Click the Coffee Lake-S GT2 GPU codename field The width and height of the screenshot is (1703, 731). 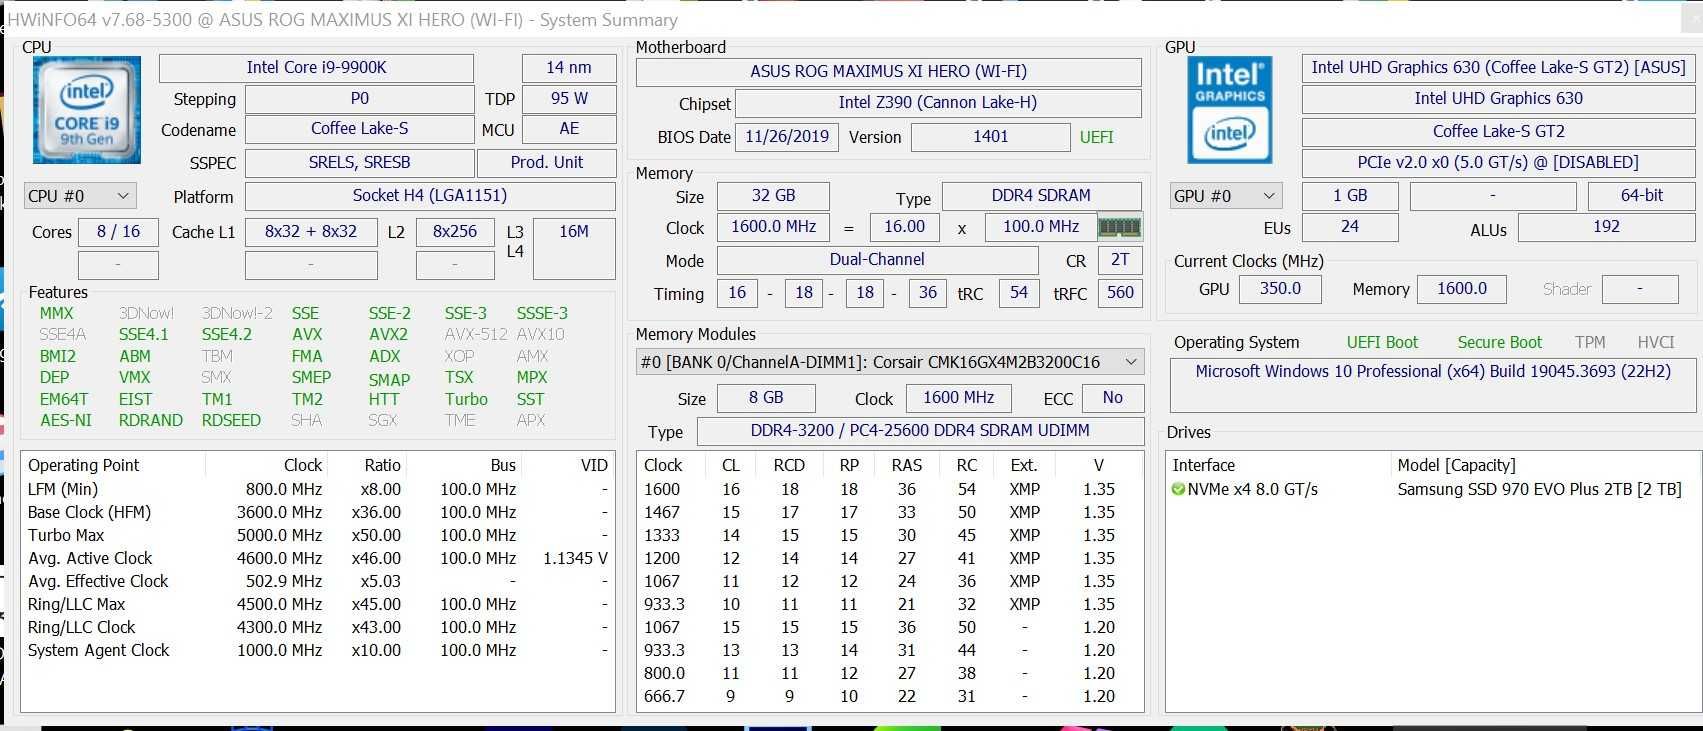click(1497, 131)
